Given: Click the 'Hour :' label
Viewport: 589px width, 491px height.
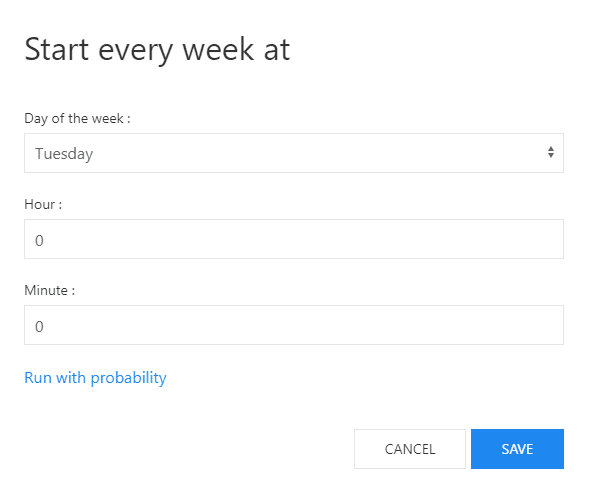Looking at the screenshot, I should 43,204.
